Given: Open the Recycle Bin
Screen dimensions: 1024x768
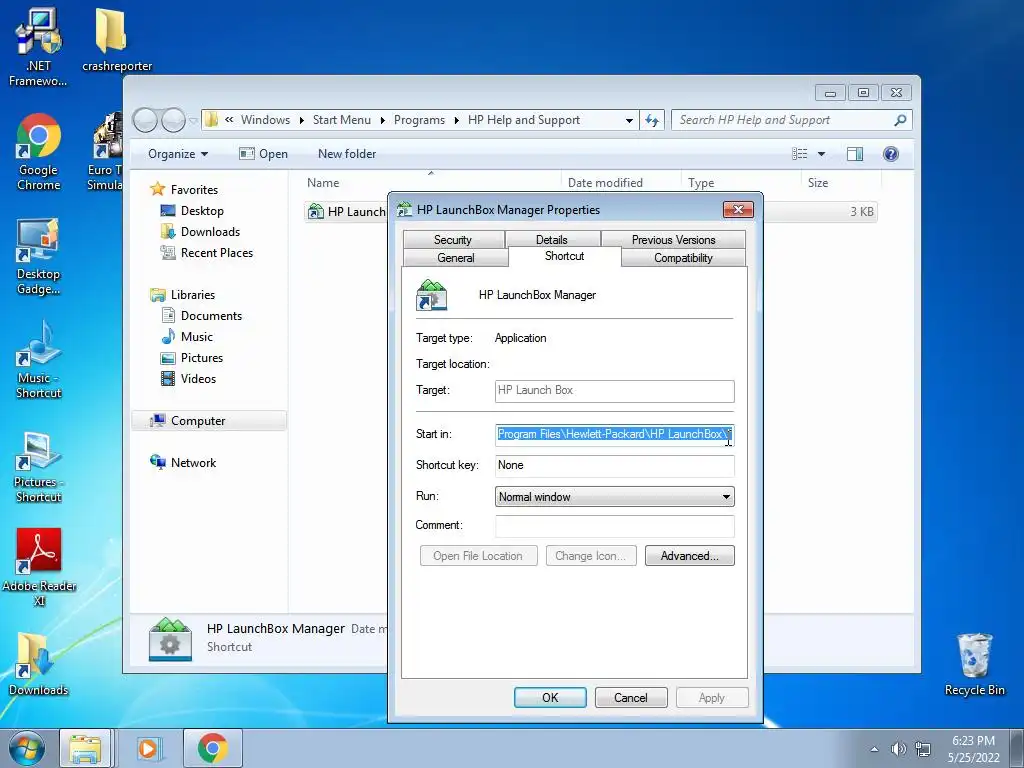Looking at the screenshot, I should click(974, 665).
